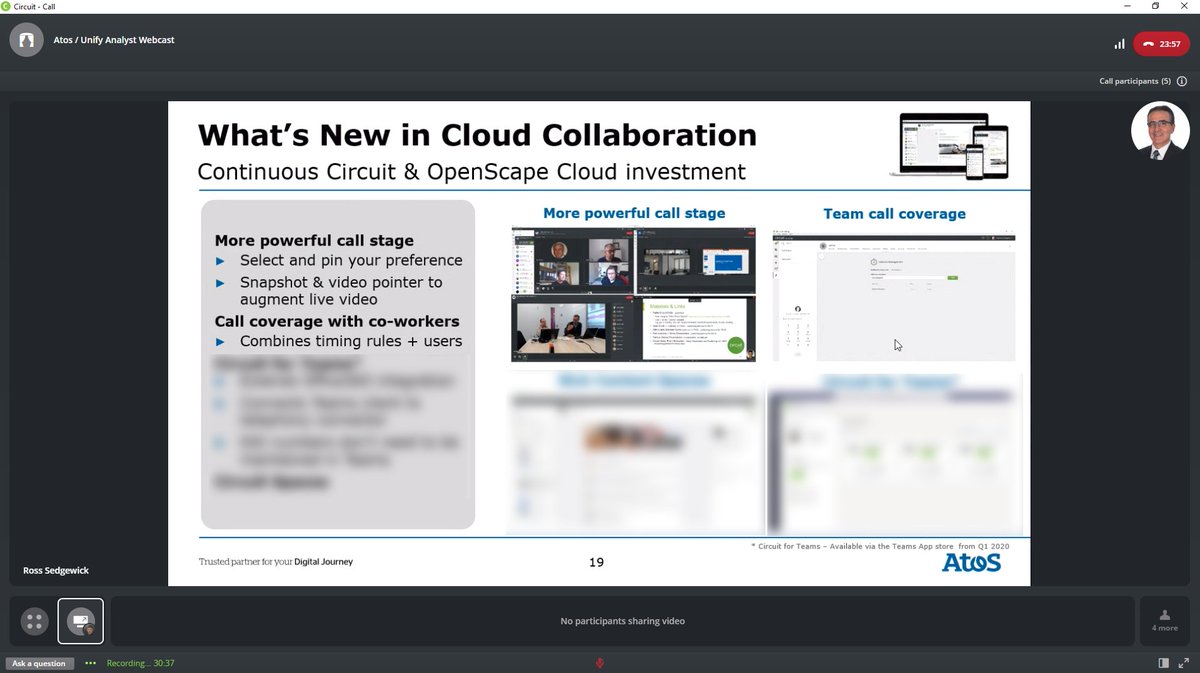Open the call participants info icon

click(1182, 81)
